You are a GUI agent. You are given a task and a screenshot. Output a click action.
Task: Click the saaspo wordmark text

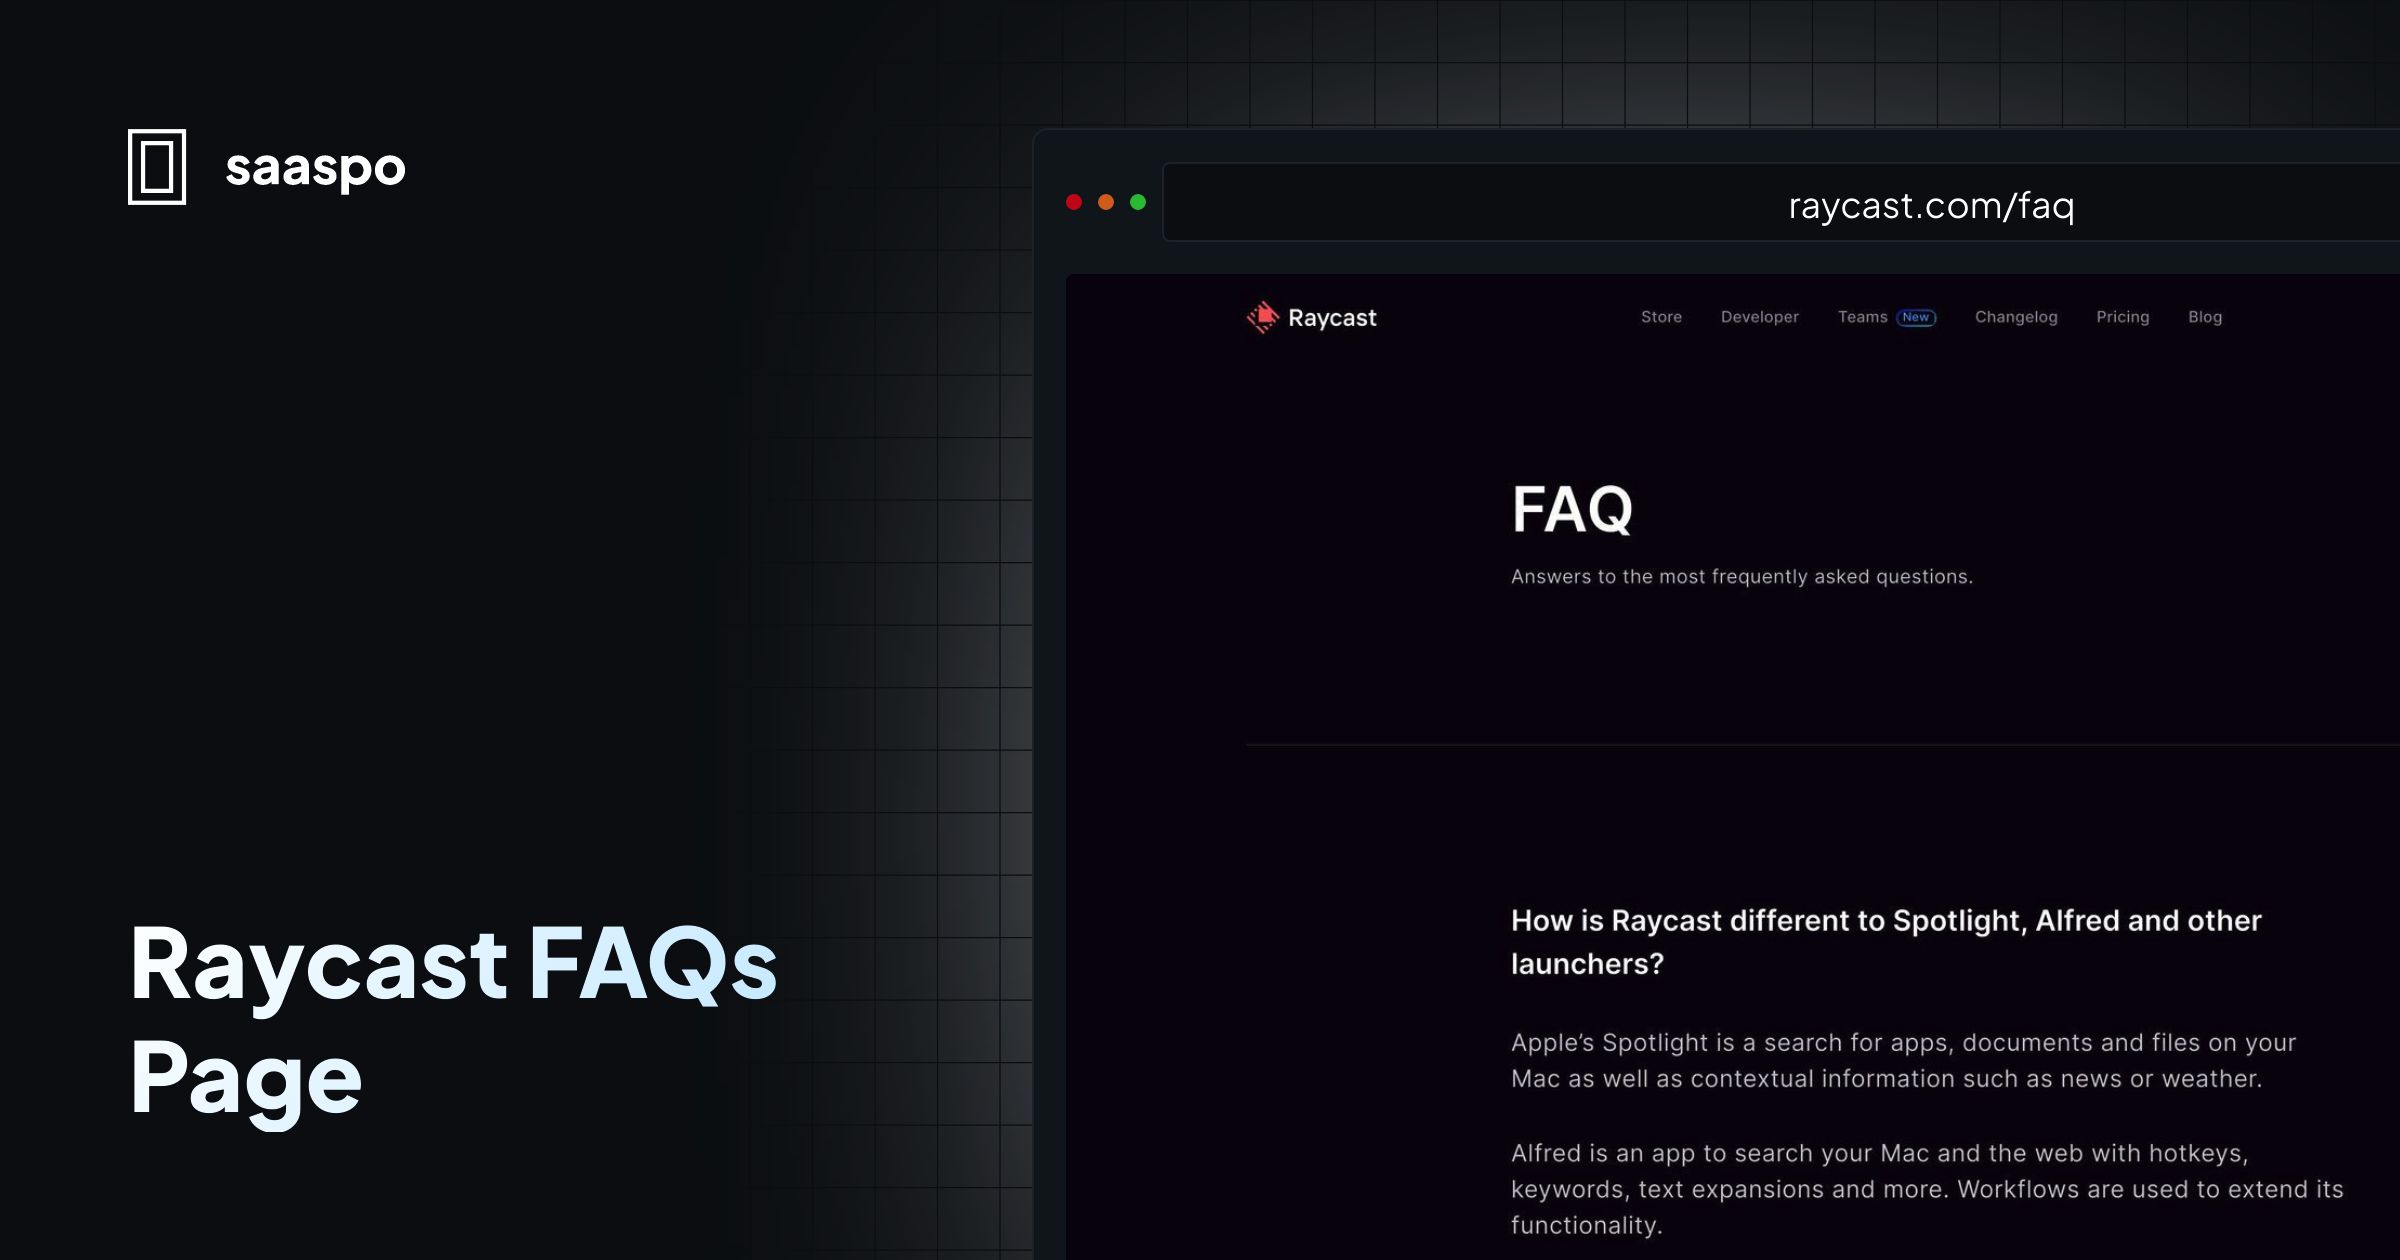(x=315, y=168)
